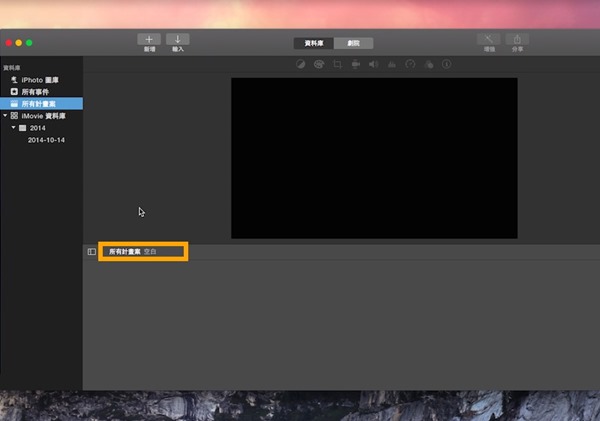The width and height of the screenshot is (600, 421).
Task: Select iPhoto 圖庫 in the sidebar
Action: tap(36, 79)
